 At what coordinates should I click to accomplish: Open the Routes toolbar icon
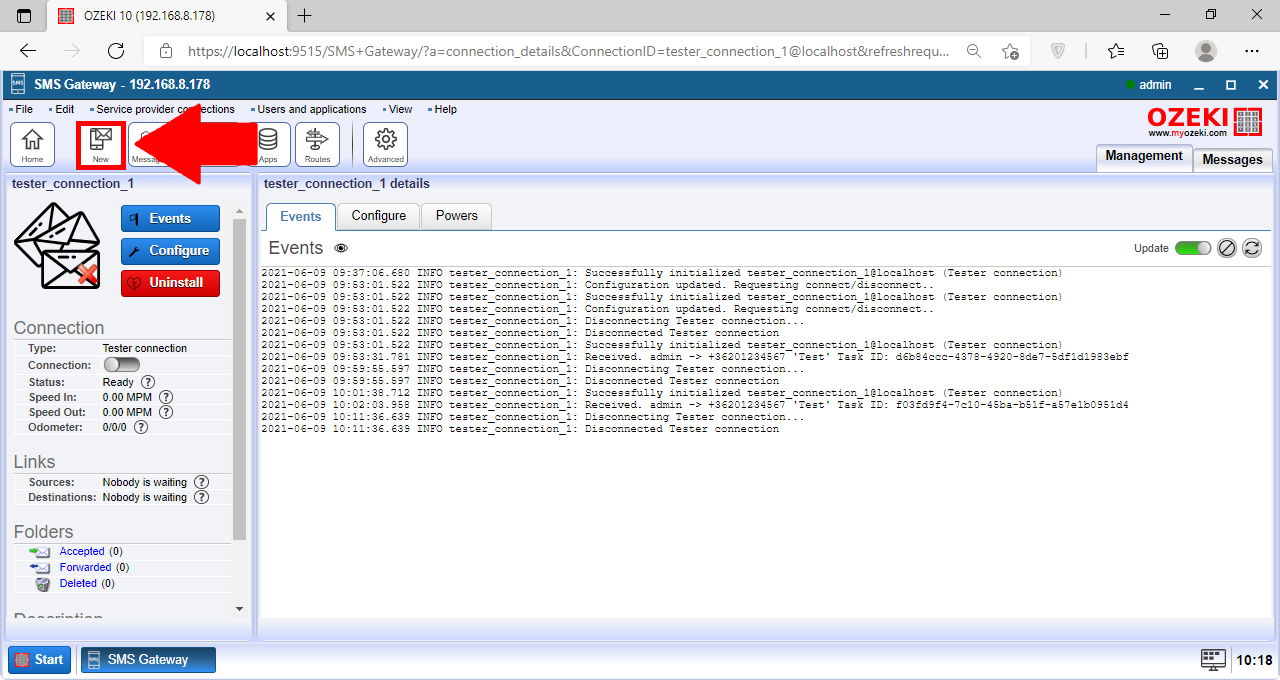(x=317, y=144)
